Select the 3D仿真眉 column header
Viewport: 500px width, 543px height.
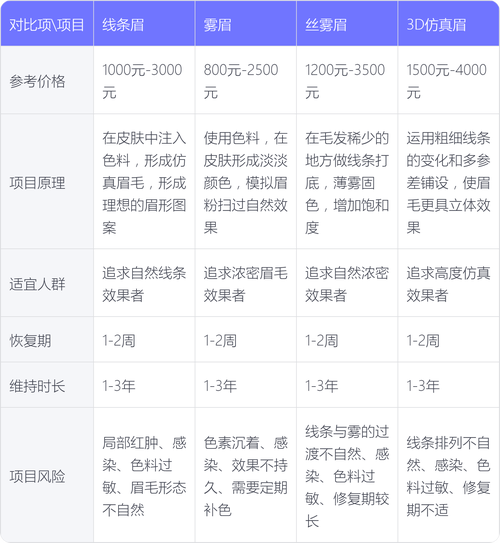449,23
